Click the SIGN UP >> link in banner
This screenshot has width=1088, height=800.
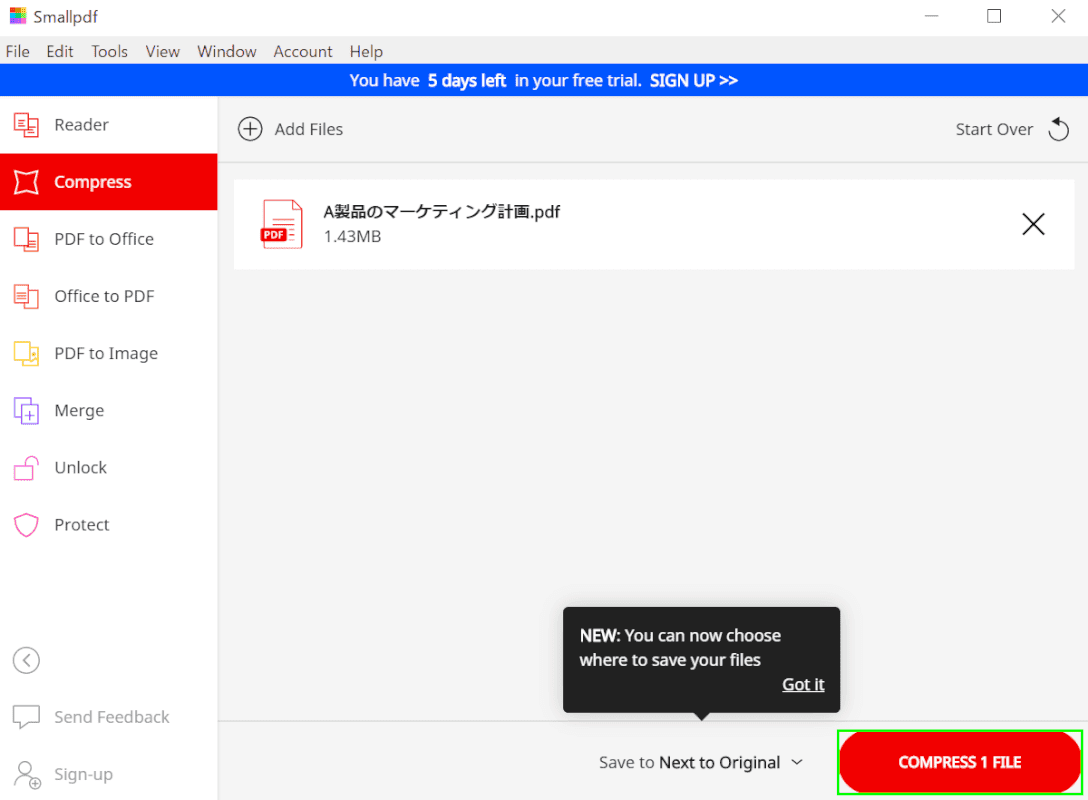tap(693, 80)
